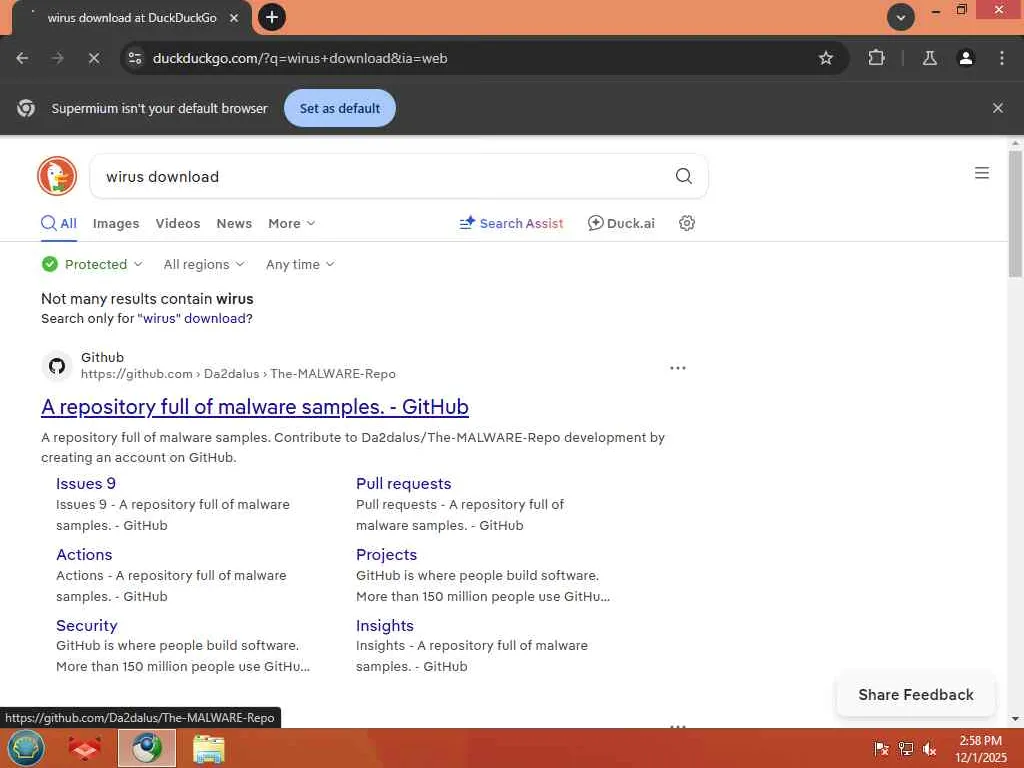
Task: Open Duck.ai chat
Action: pos(621,223)
